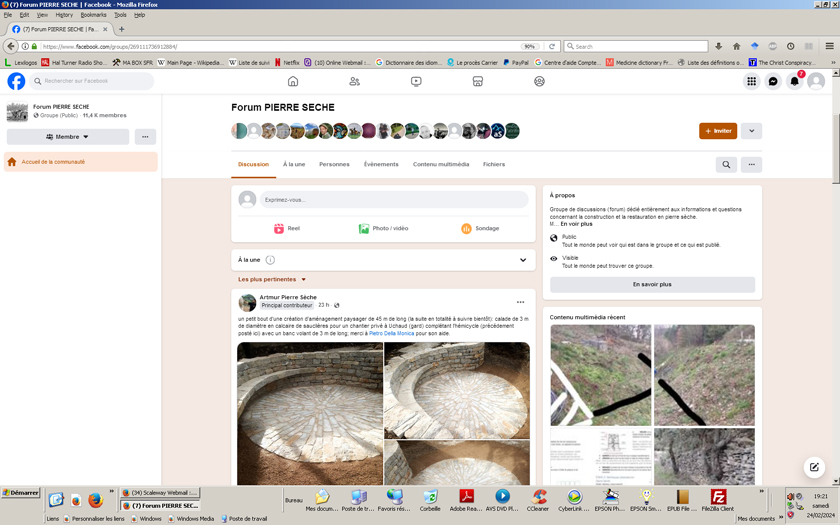Open three-dot menu beside group search
This screenshot has width=840, height=525.
pyautogui.click(x=752, y=164)
